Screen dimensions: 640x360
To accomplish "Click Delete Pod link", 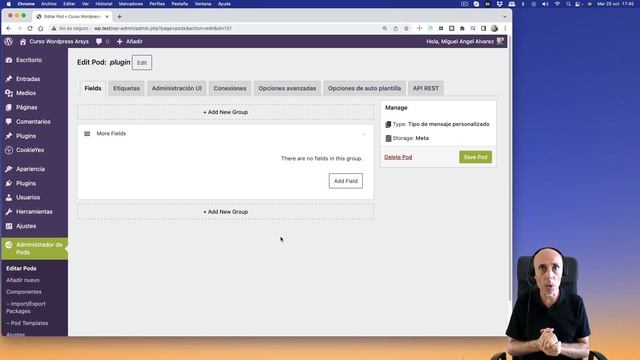I will [398, 157].
